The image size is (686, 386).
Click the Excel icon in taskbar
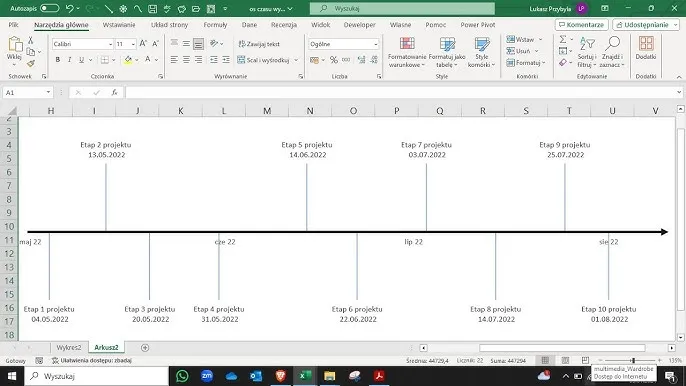click(x=305, y=376)
